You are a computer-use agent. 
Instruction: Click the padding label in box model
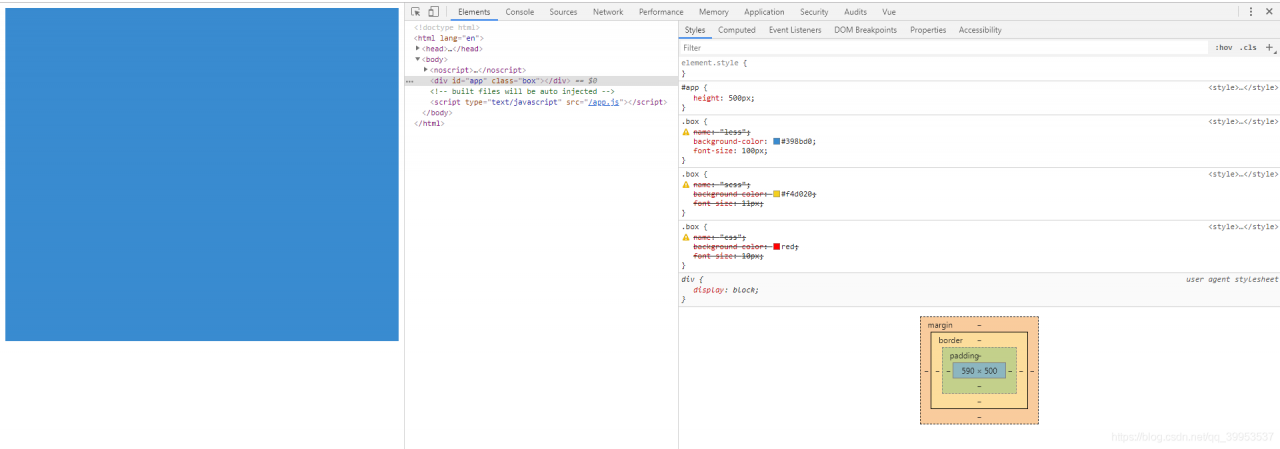[965, 356]
